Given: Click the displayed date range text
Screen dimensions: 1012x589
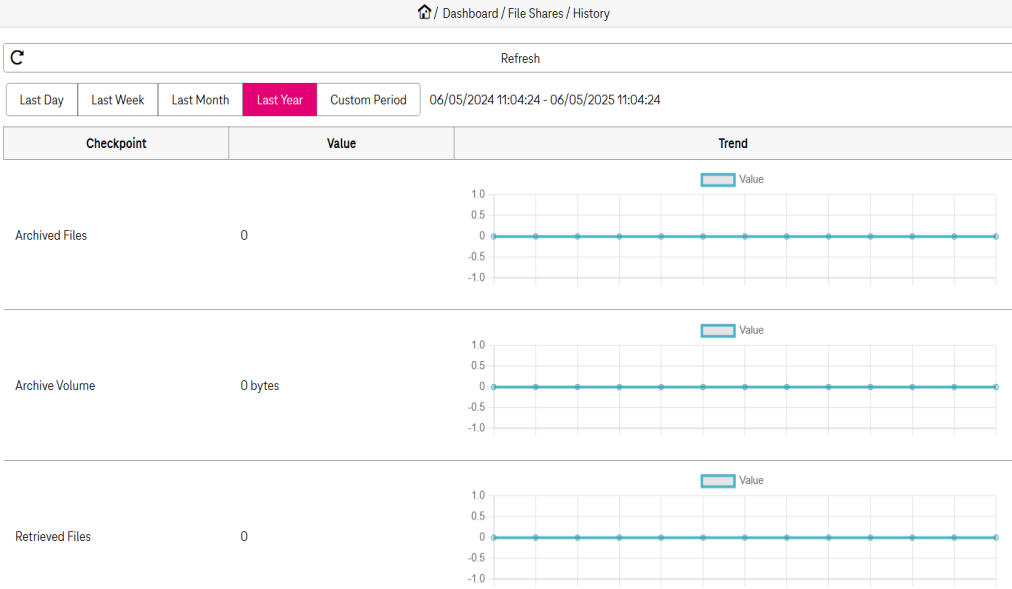Looking at the screenshot, I should click(x=545, y=100).
